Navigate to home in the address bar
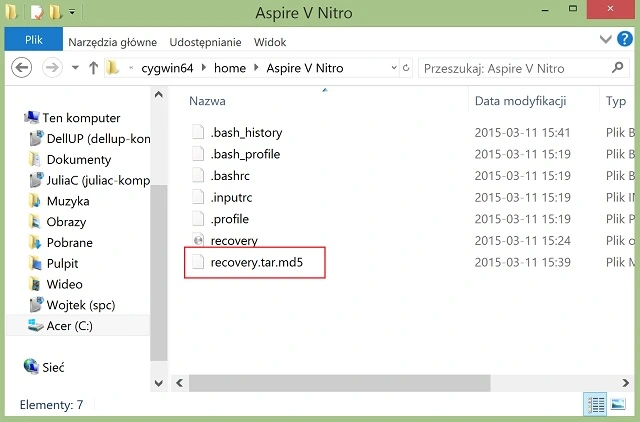The image size is (640, 422). (230, 68)
